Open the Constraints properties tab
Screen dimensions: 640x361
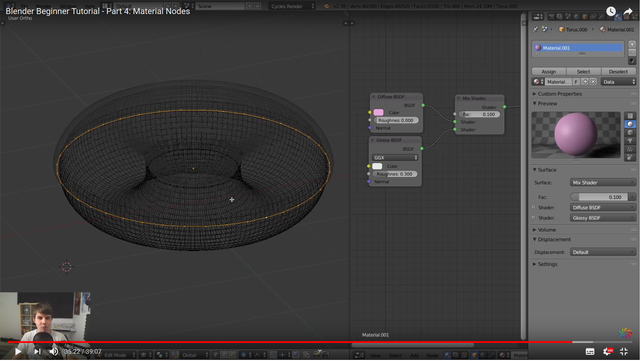(593, 16)
